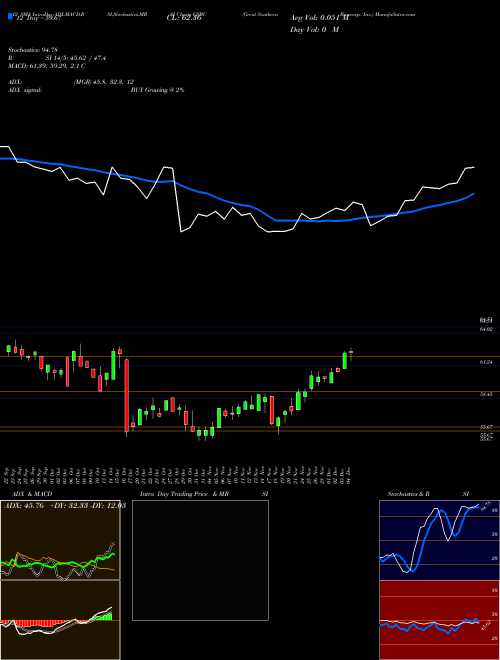Click the 58.45 price axis label
The width and height of the screenshot is (500, 660).
[487, 394]
